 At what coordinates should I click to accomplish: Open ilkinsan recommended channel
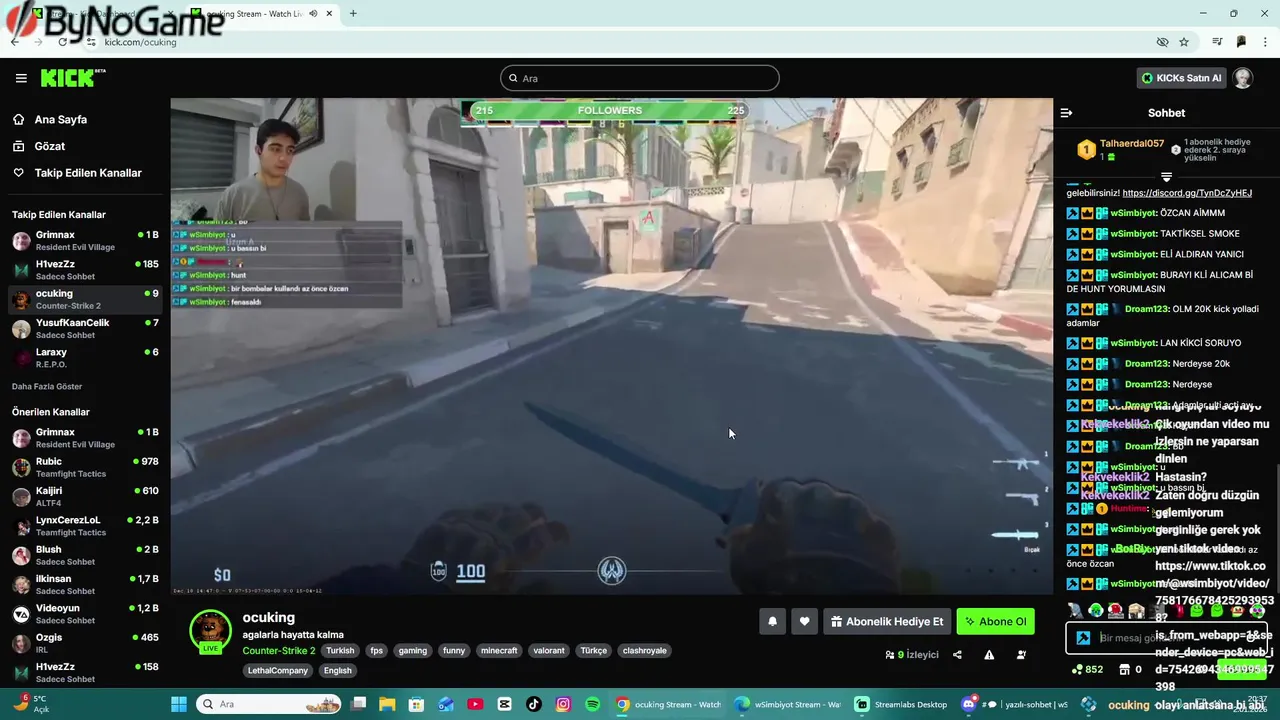85,584
